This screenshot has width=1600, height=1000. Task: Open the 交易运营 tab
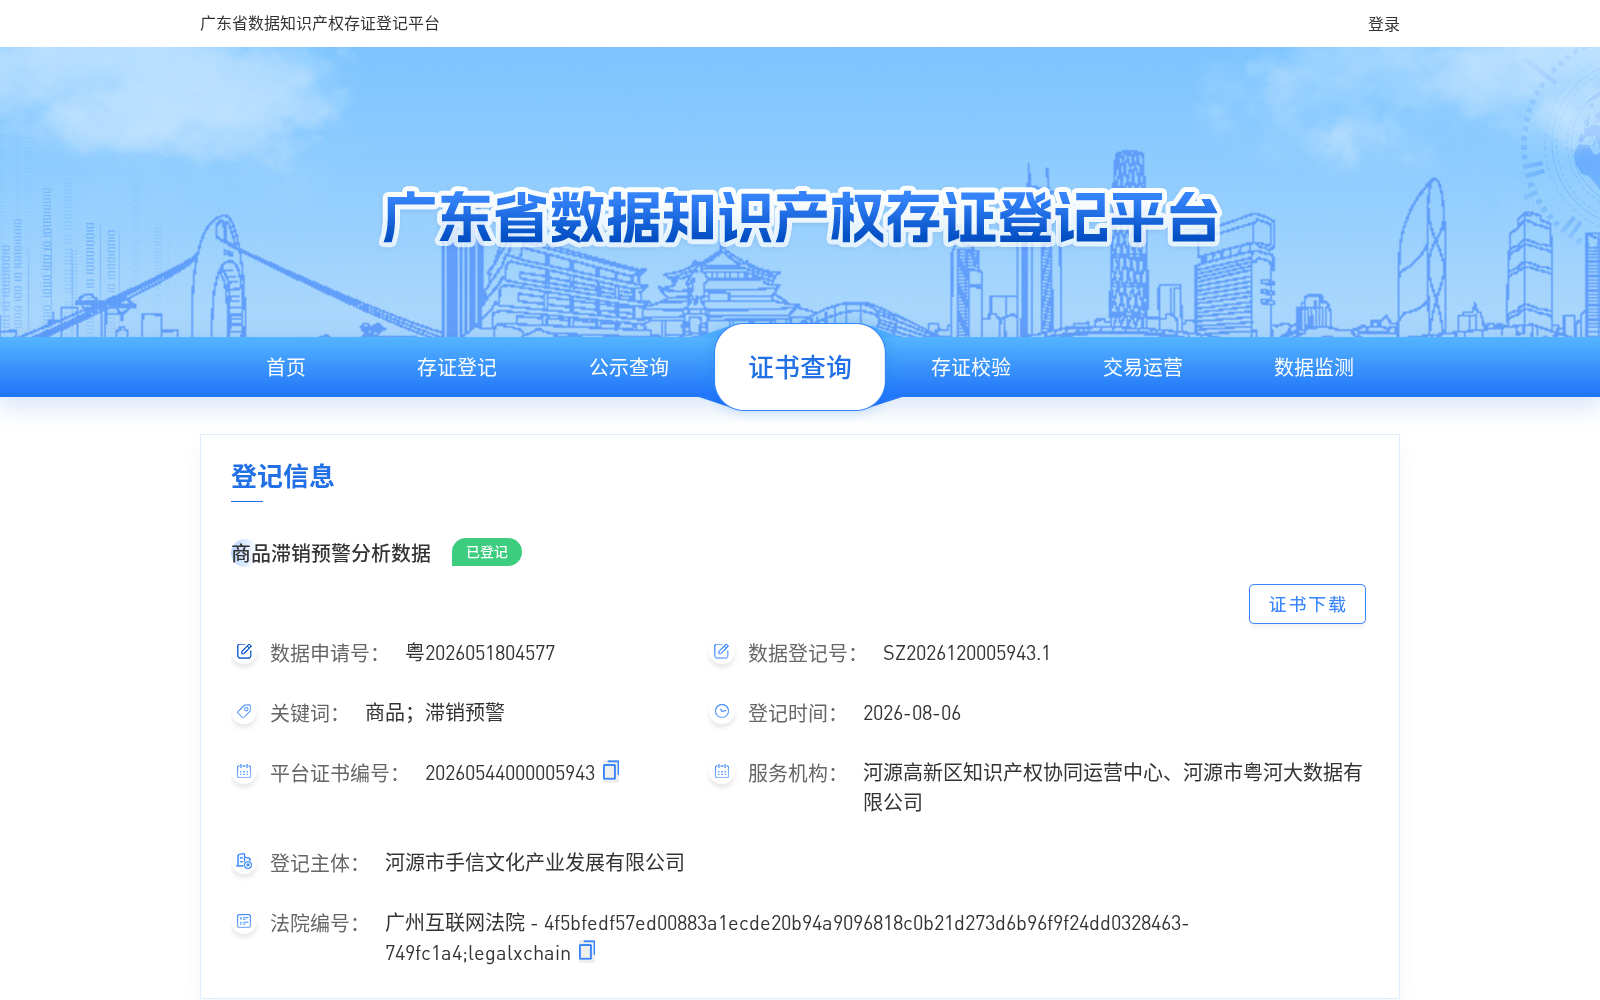click(x=1143, y=367)
